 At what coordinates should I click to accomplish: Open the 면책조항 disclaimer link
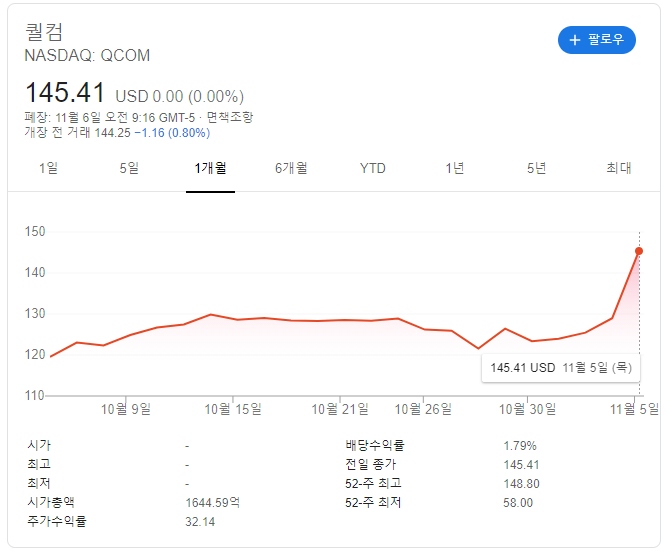[x=230, y=117]
